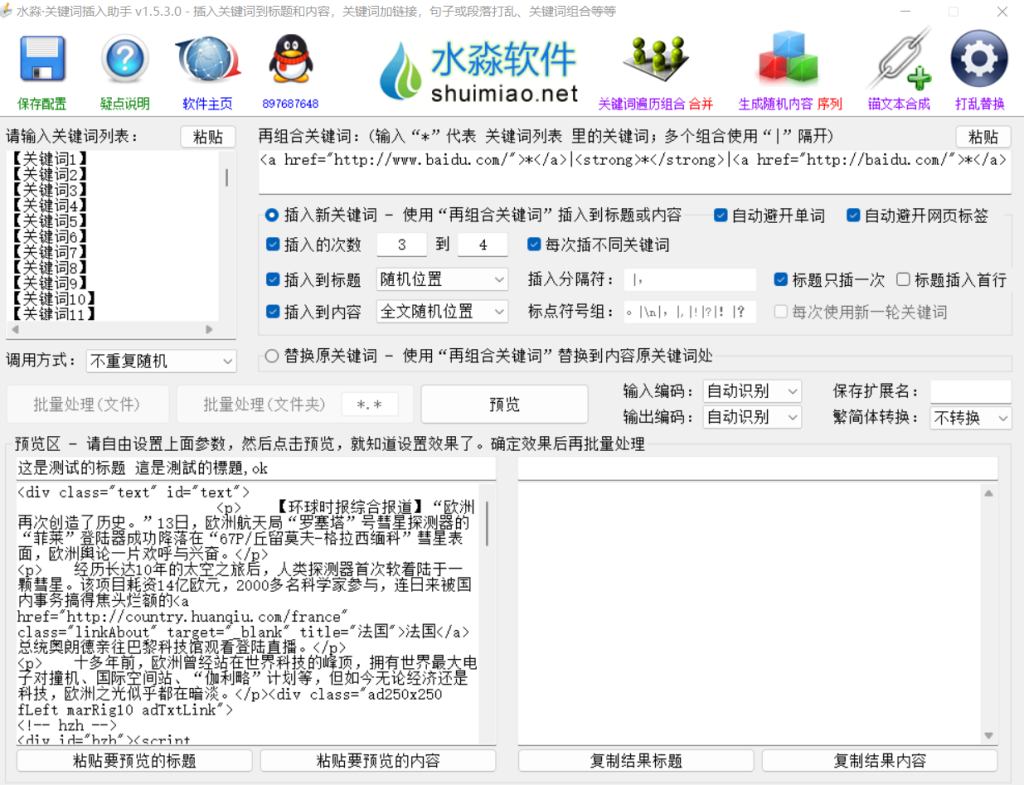Toggle the 自动避开单词 checkbox
Viewport: 1024px width, 785px height.
(x=721, y=215)
